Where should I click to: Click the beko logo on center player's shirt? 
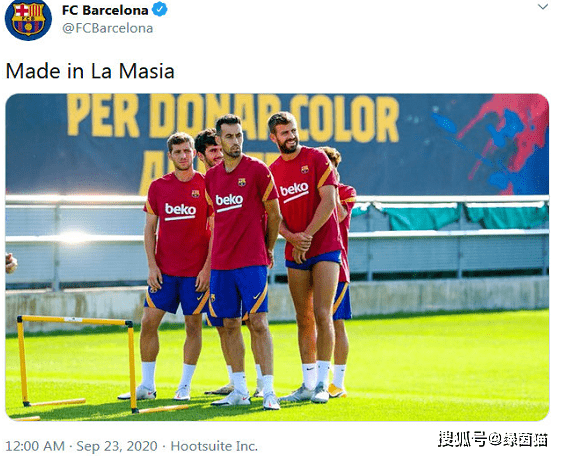tap(229, 202)
